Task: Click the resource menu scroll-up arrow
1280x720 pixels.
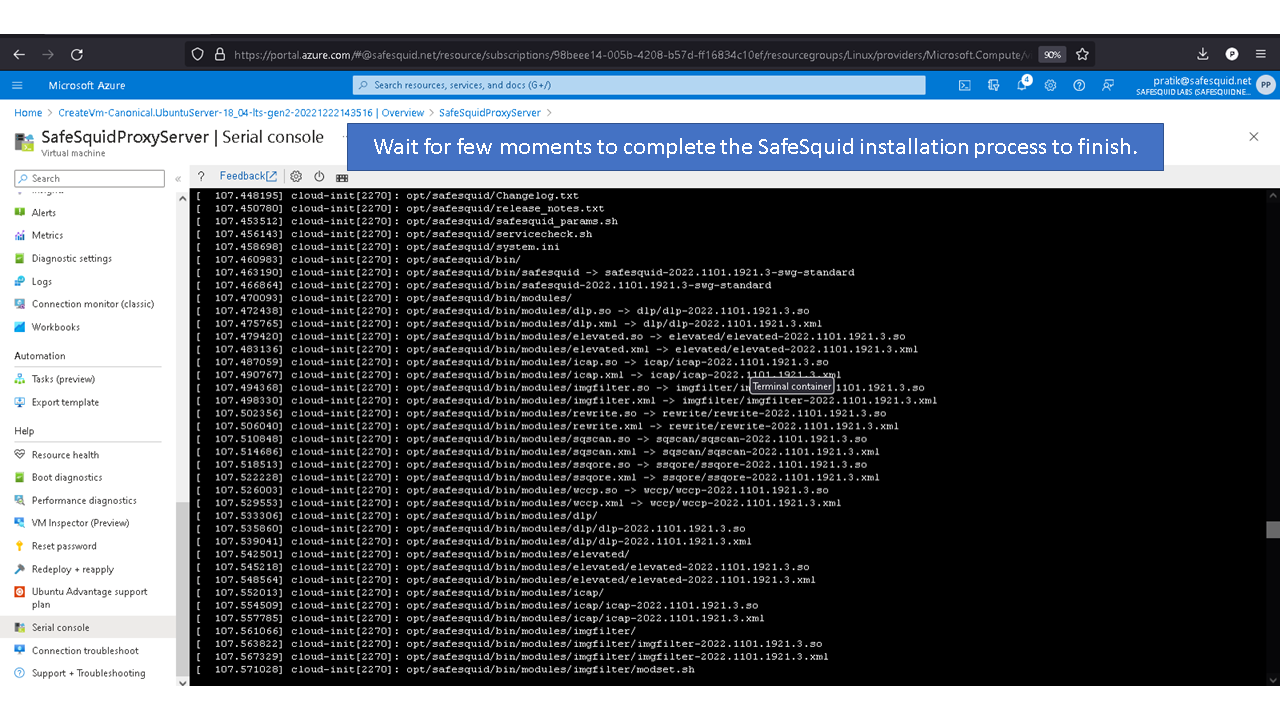Action: pos(182,198)
